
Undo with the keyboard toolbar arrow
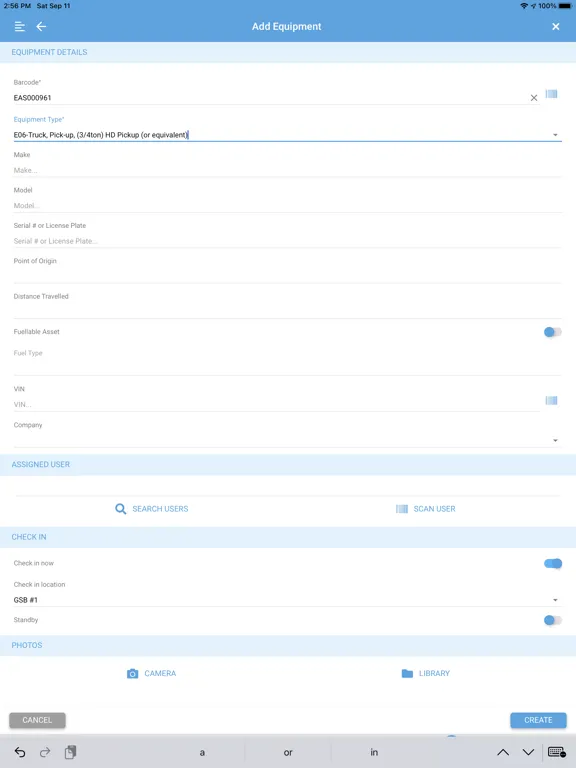[20, 752]
